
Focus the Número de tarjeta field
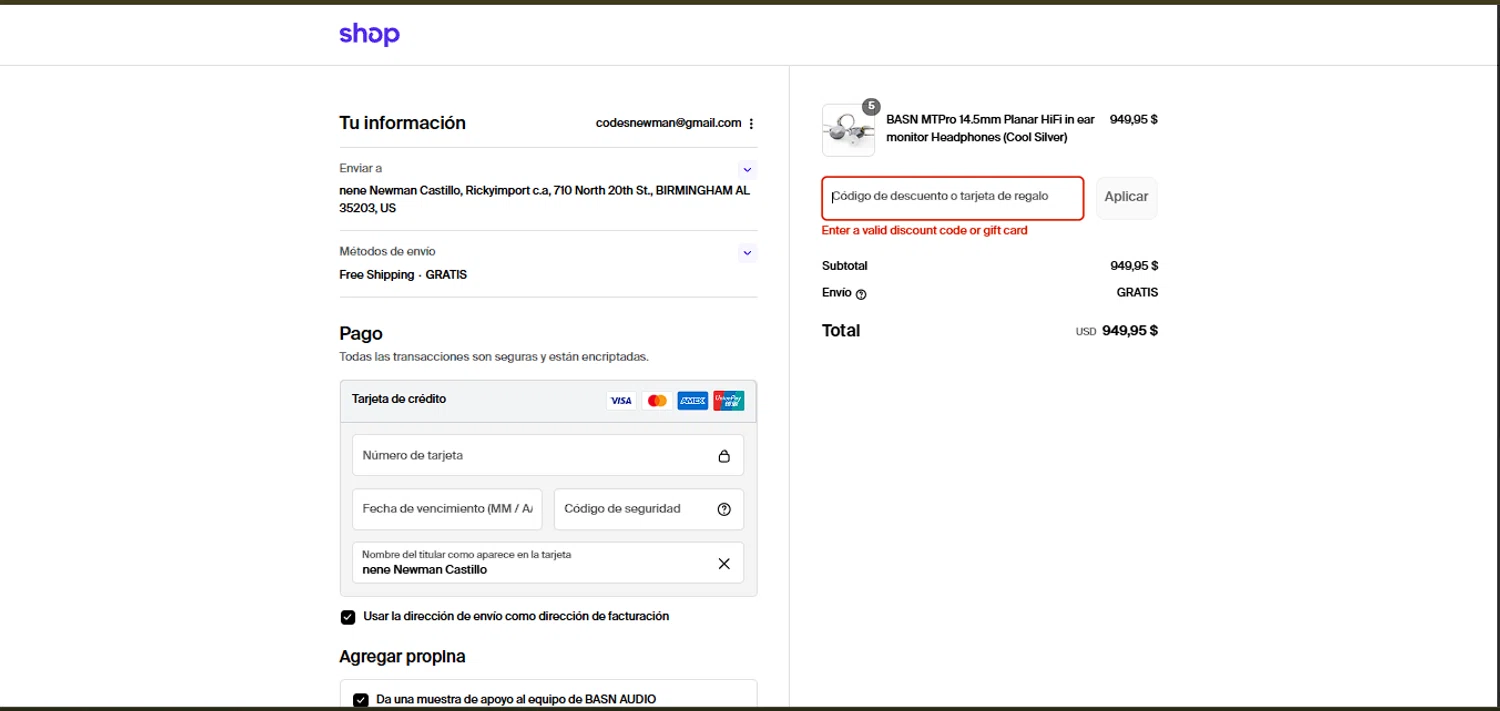548,455
